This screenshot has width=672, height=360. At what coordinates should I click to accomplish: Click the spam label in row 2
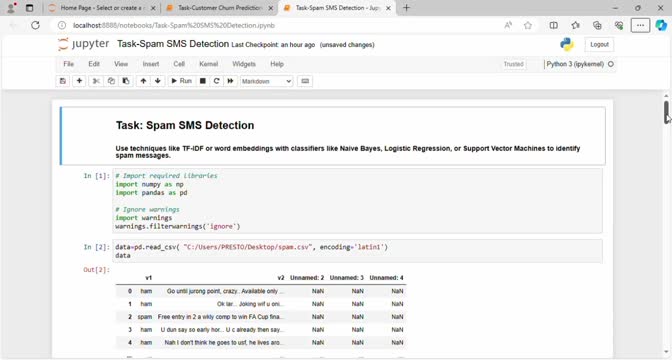[145, 317]
